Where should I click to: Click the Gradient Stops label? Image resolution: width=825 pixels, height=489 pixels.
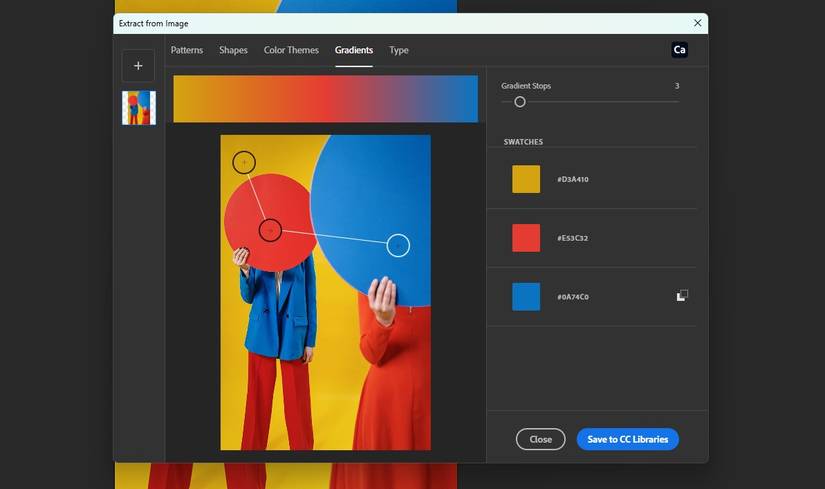coord(526,86)
